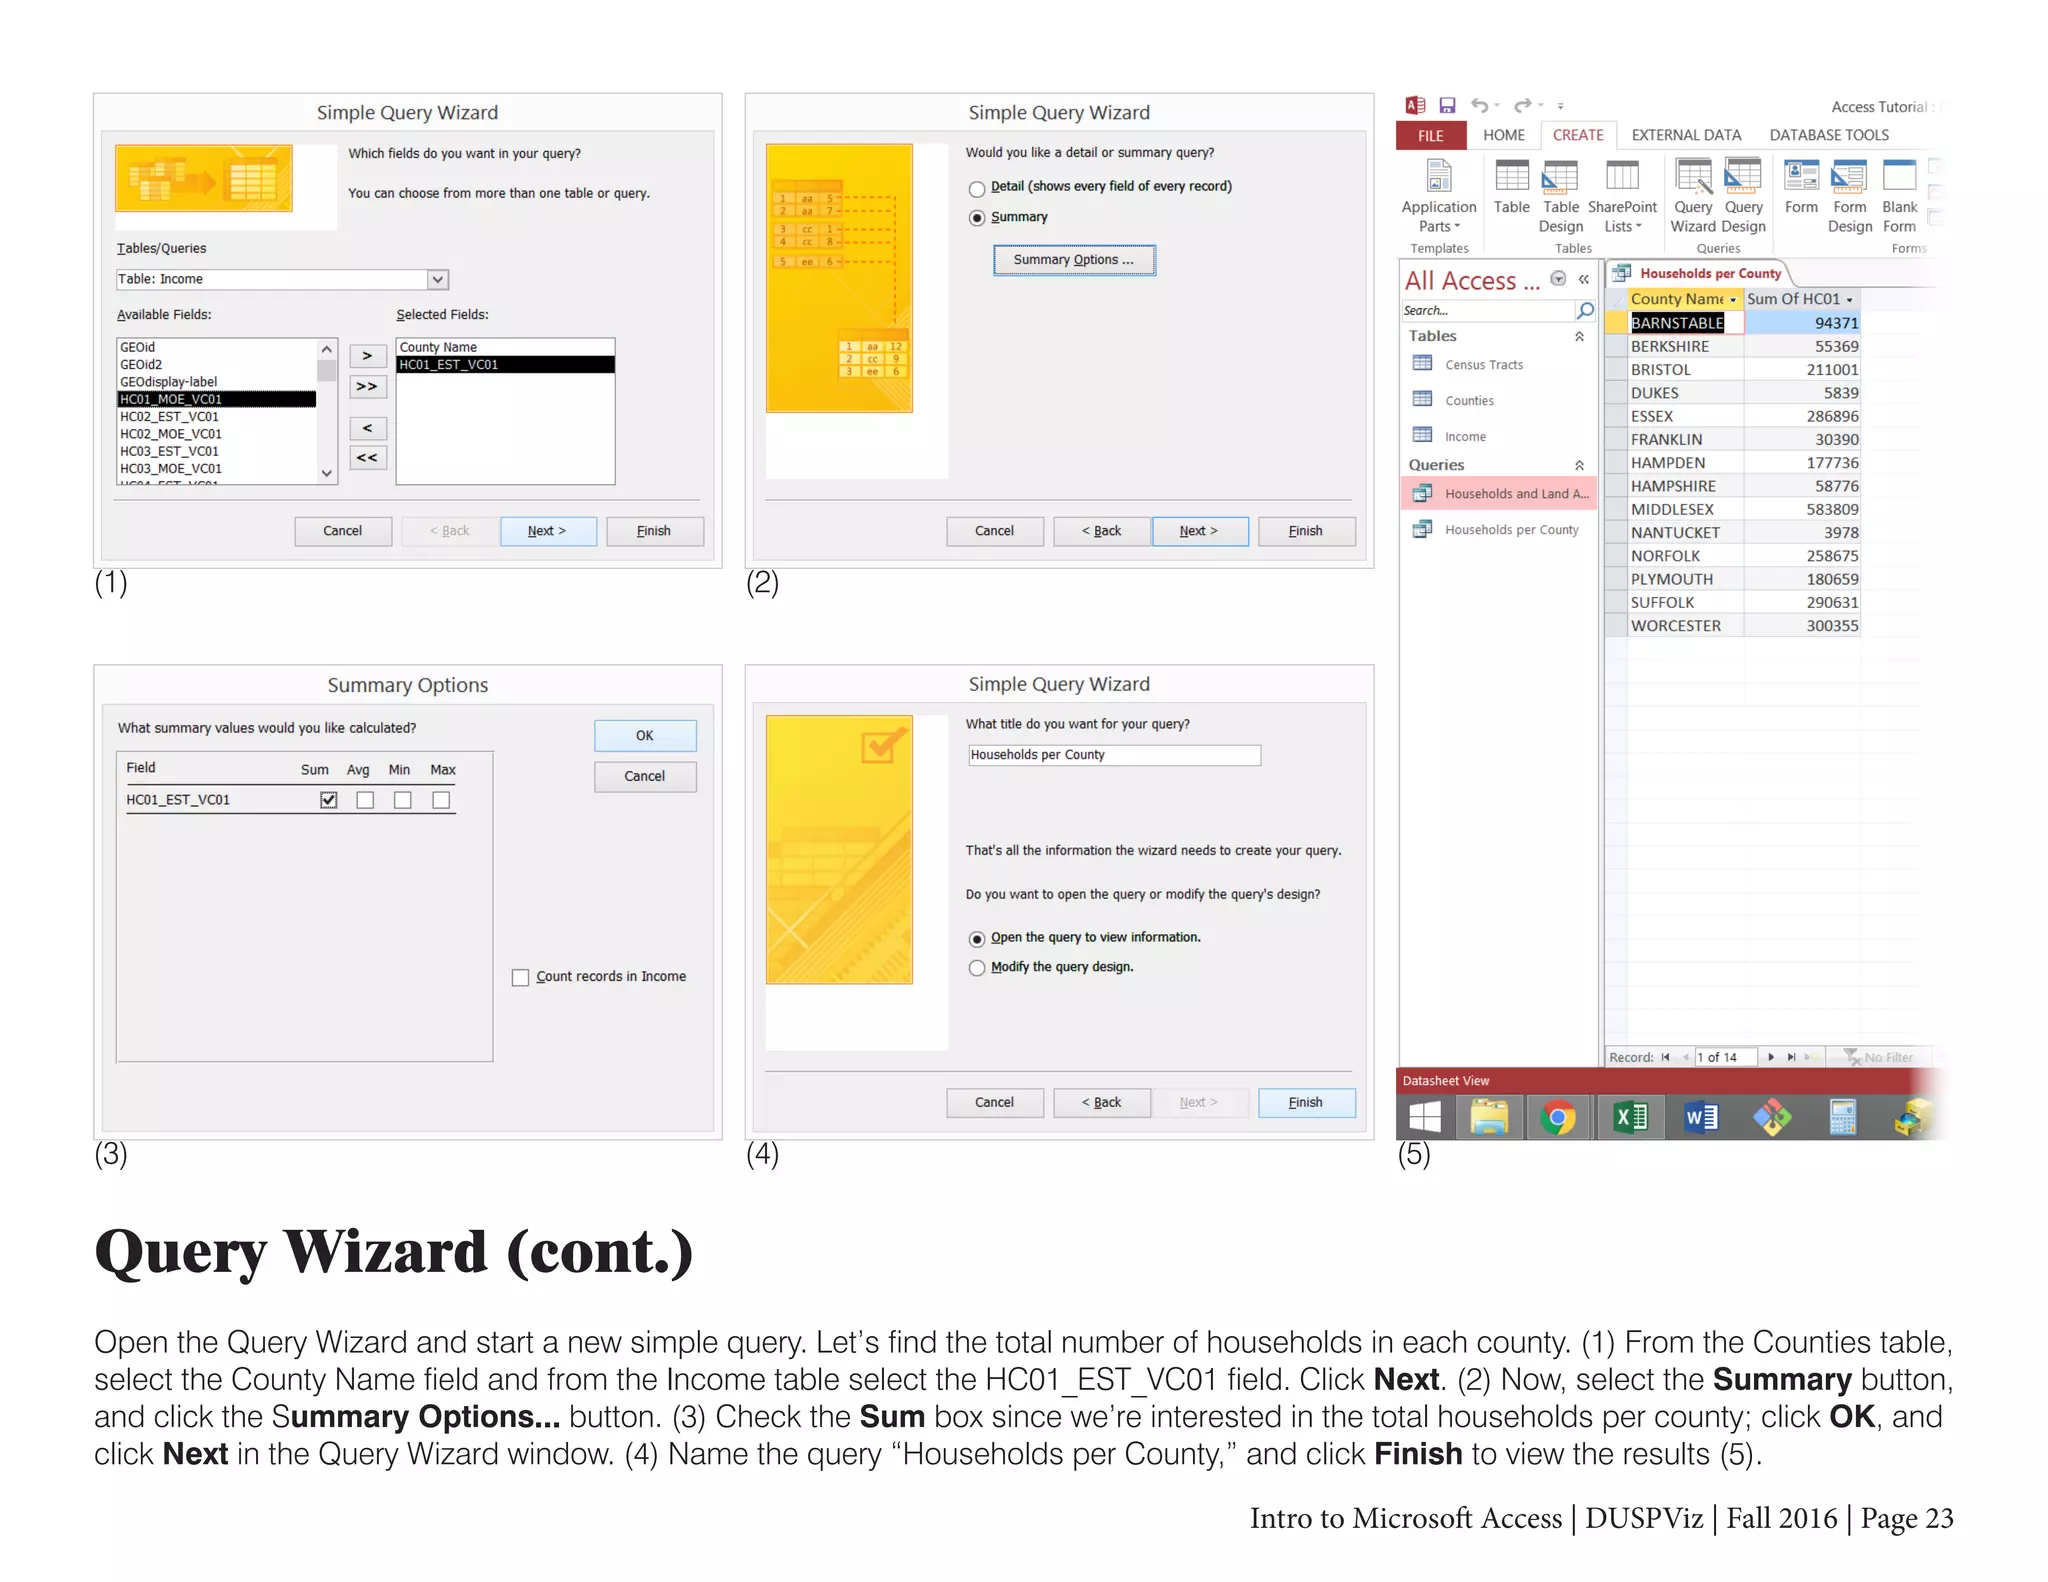Click the Access app logo icon
This screenshot has height=1582, width=2048.
coord(1415,105)
